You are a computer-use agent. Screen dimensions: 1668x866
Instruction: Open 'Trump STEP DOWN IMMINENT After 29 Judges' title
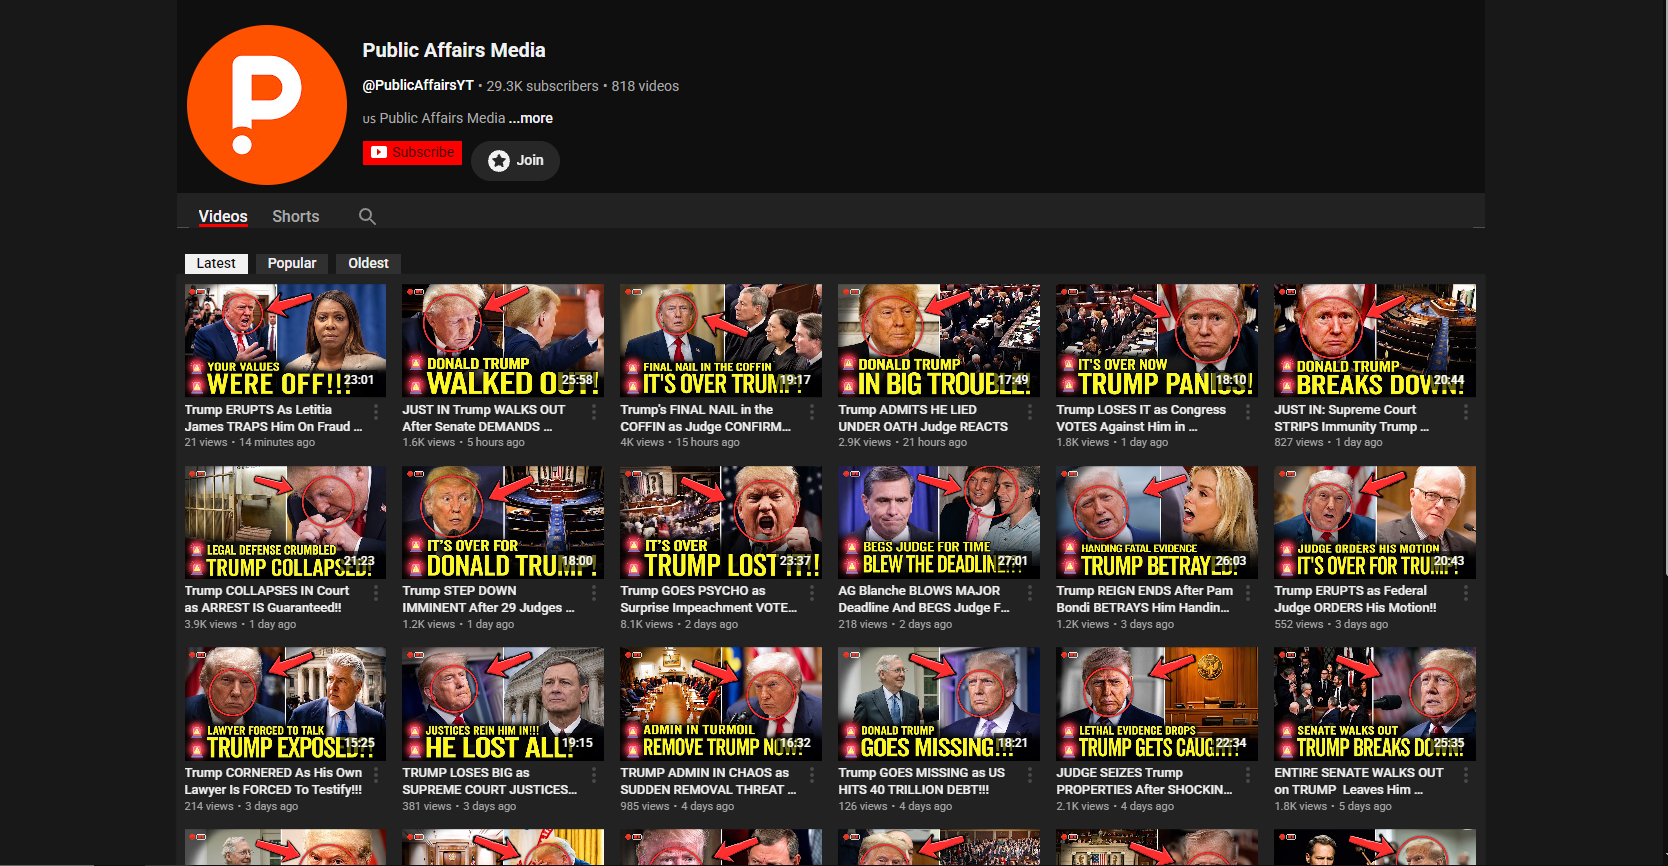click(488, 599)
